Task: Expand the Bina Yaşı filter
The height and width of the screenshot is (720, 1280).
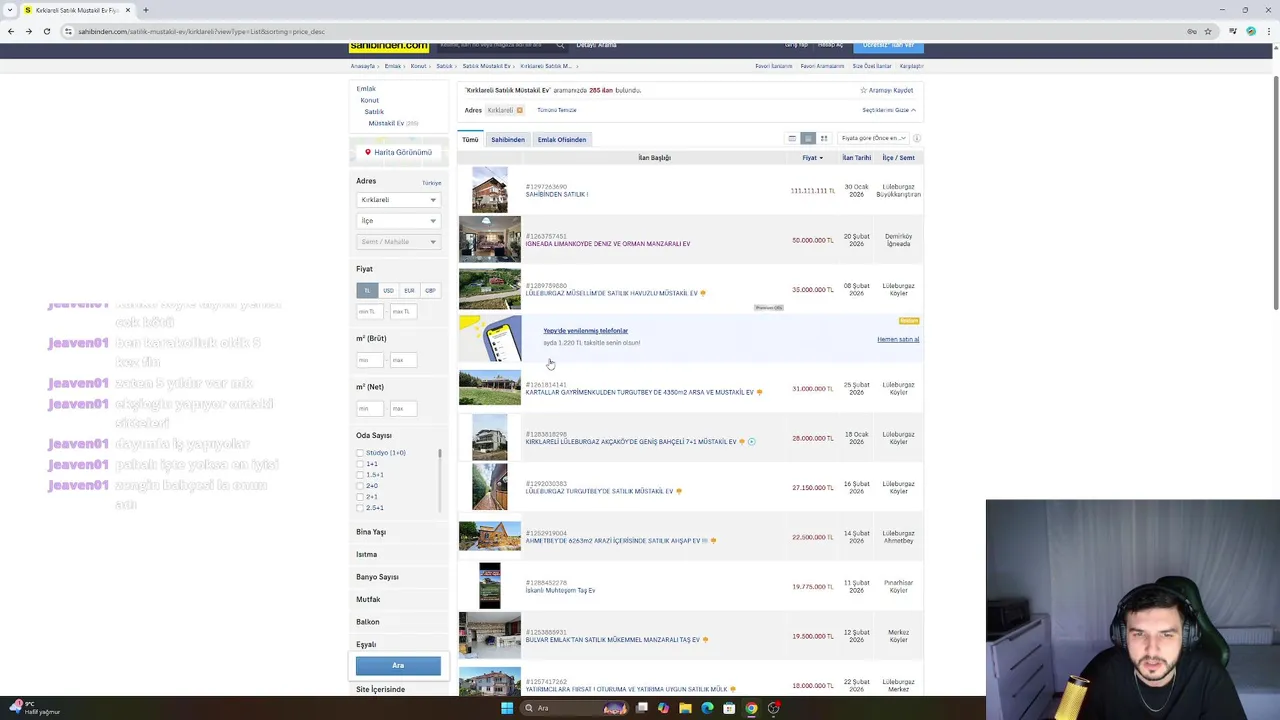Action: pos(371,532)
